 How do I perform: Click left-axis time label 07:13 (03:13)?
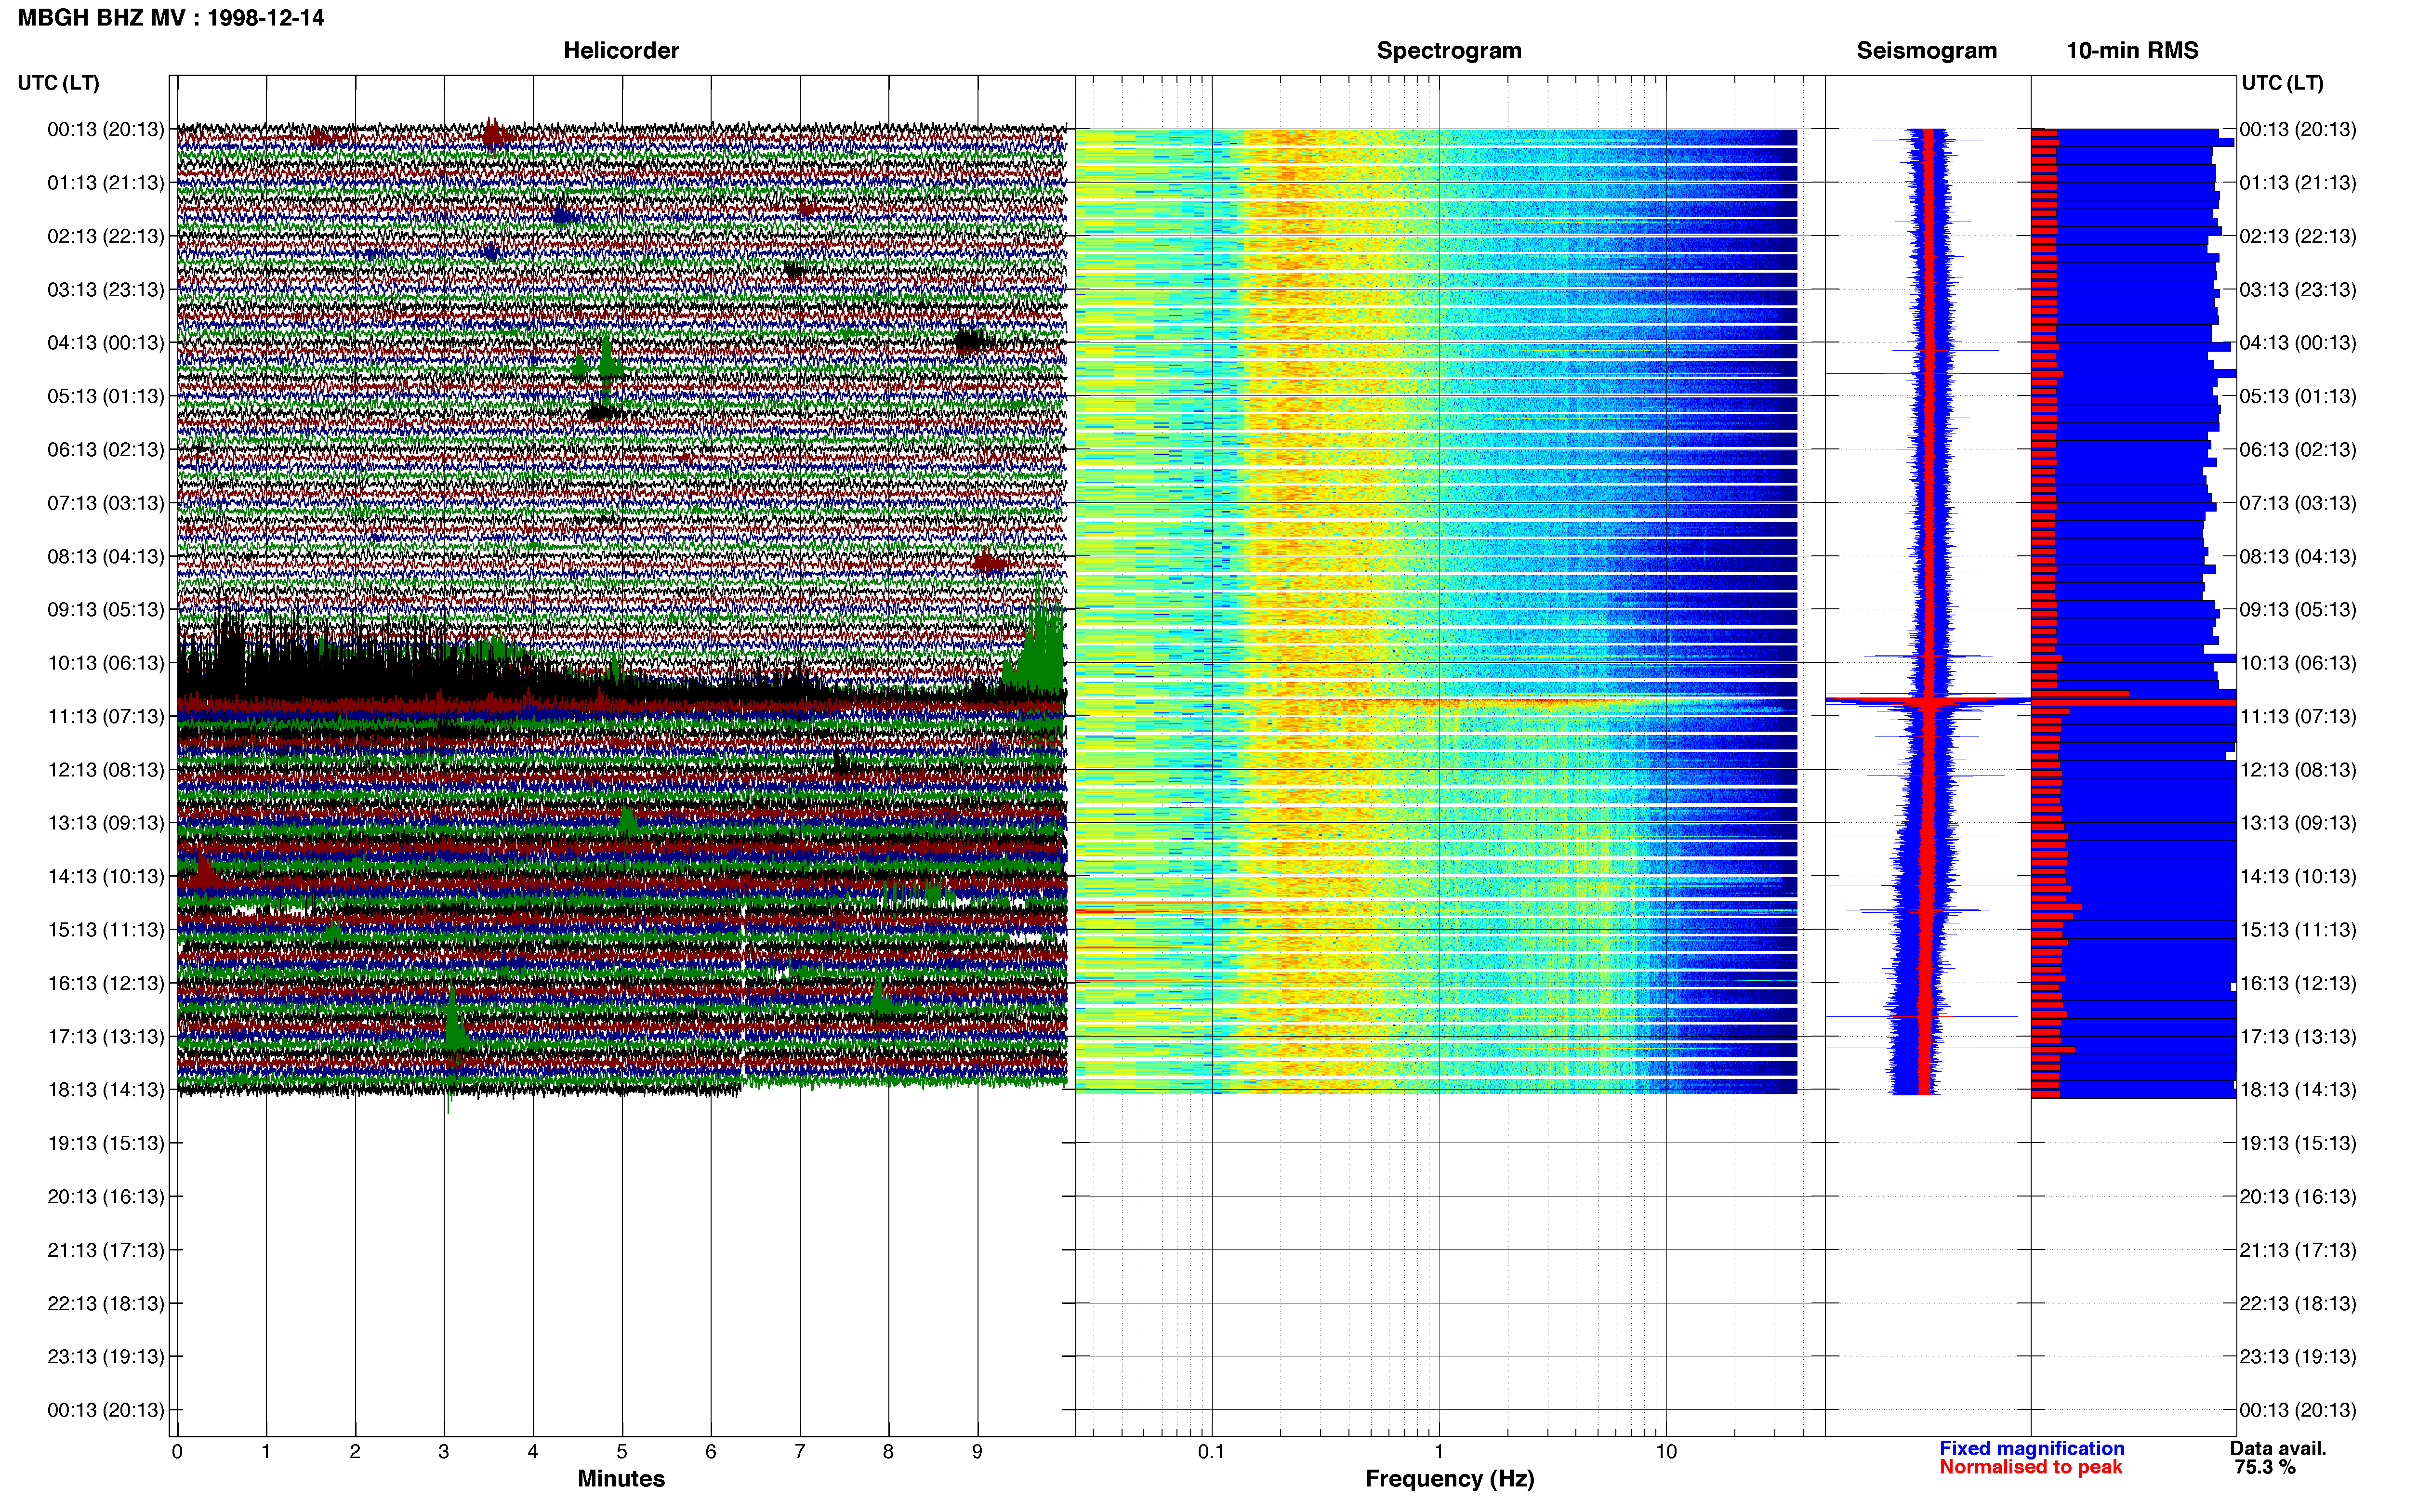click(106, 502)
